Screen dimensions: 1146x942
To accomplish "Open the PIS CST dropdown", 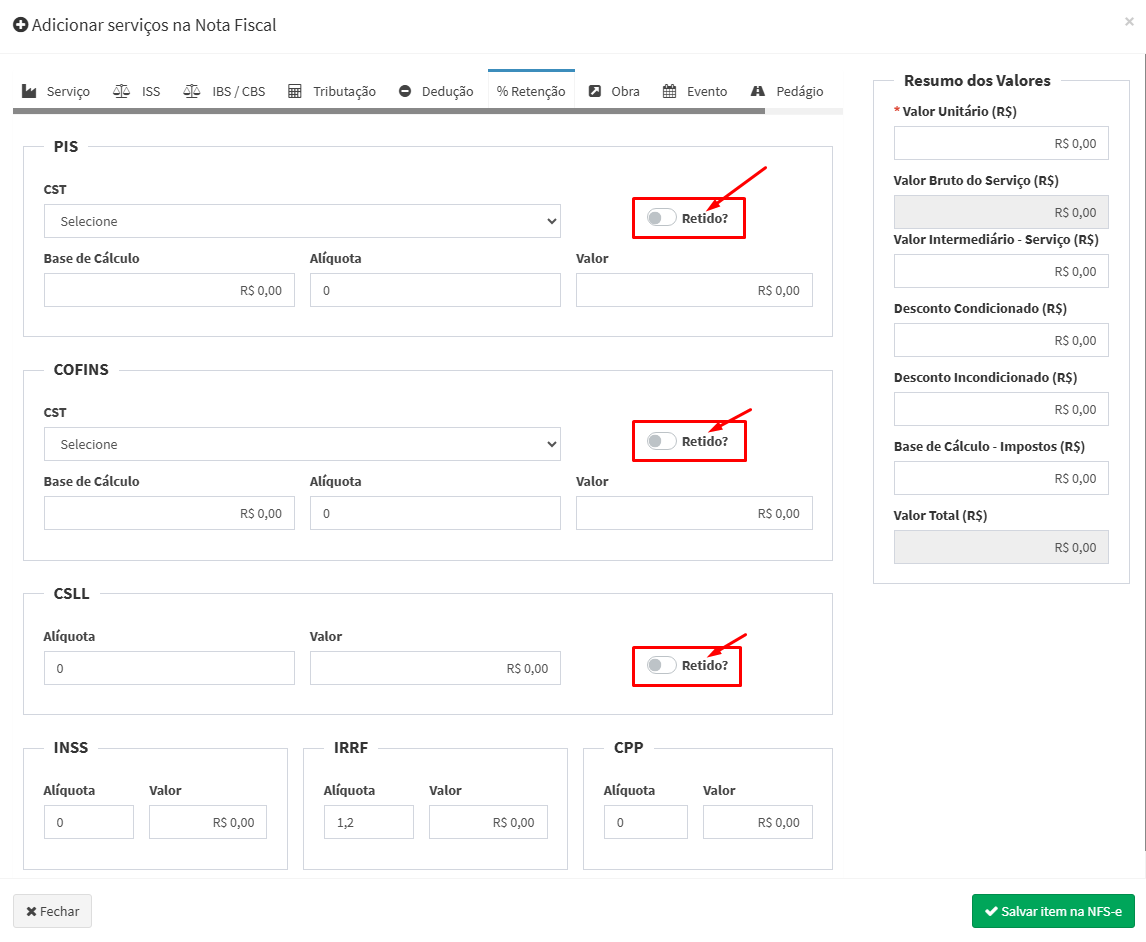I will tap(302, 221).
